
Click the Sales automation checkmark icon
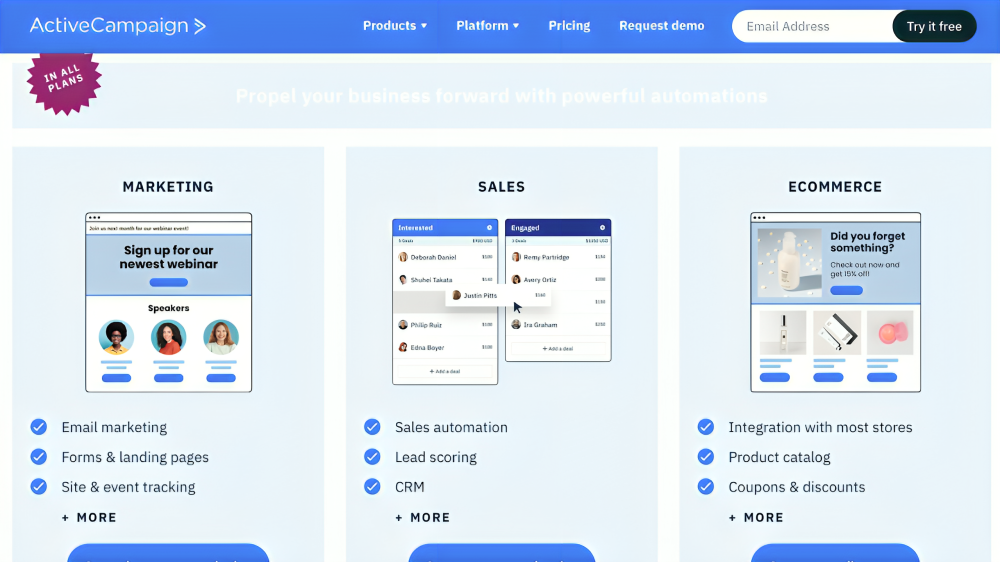click(x=372, y=427)
